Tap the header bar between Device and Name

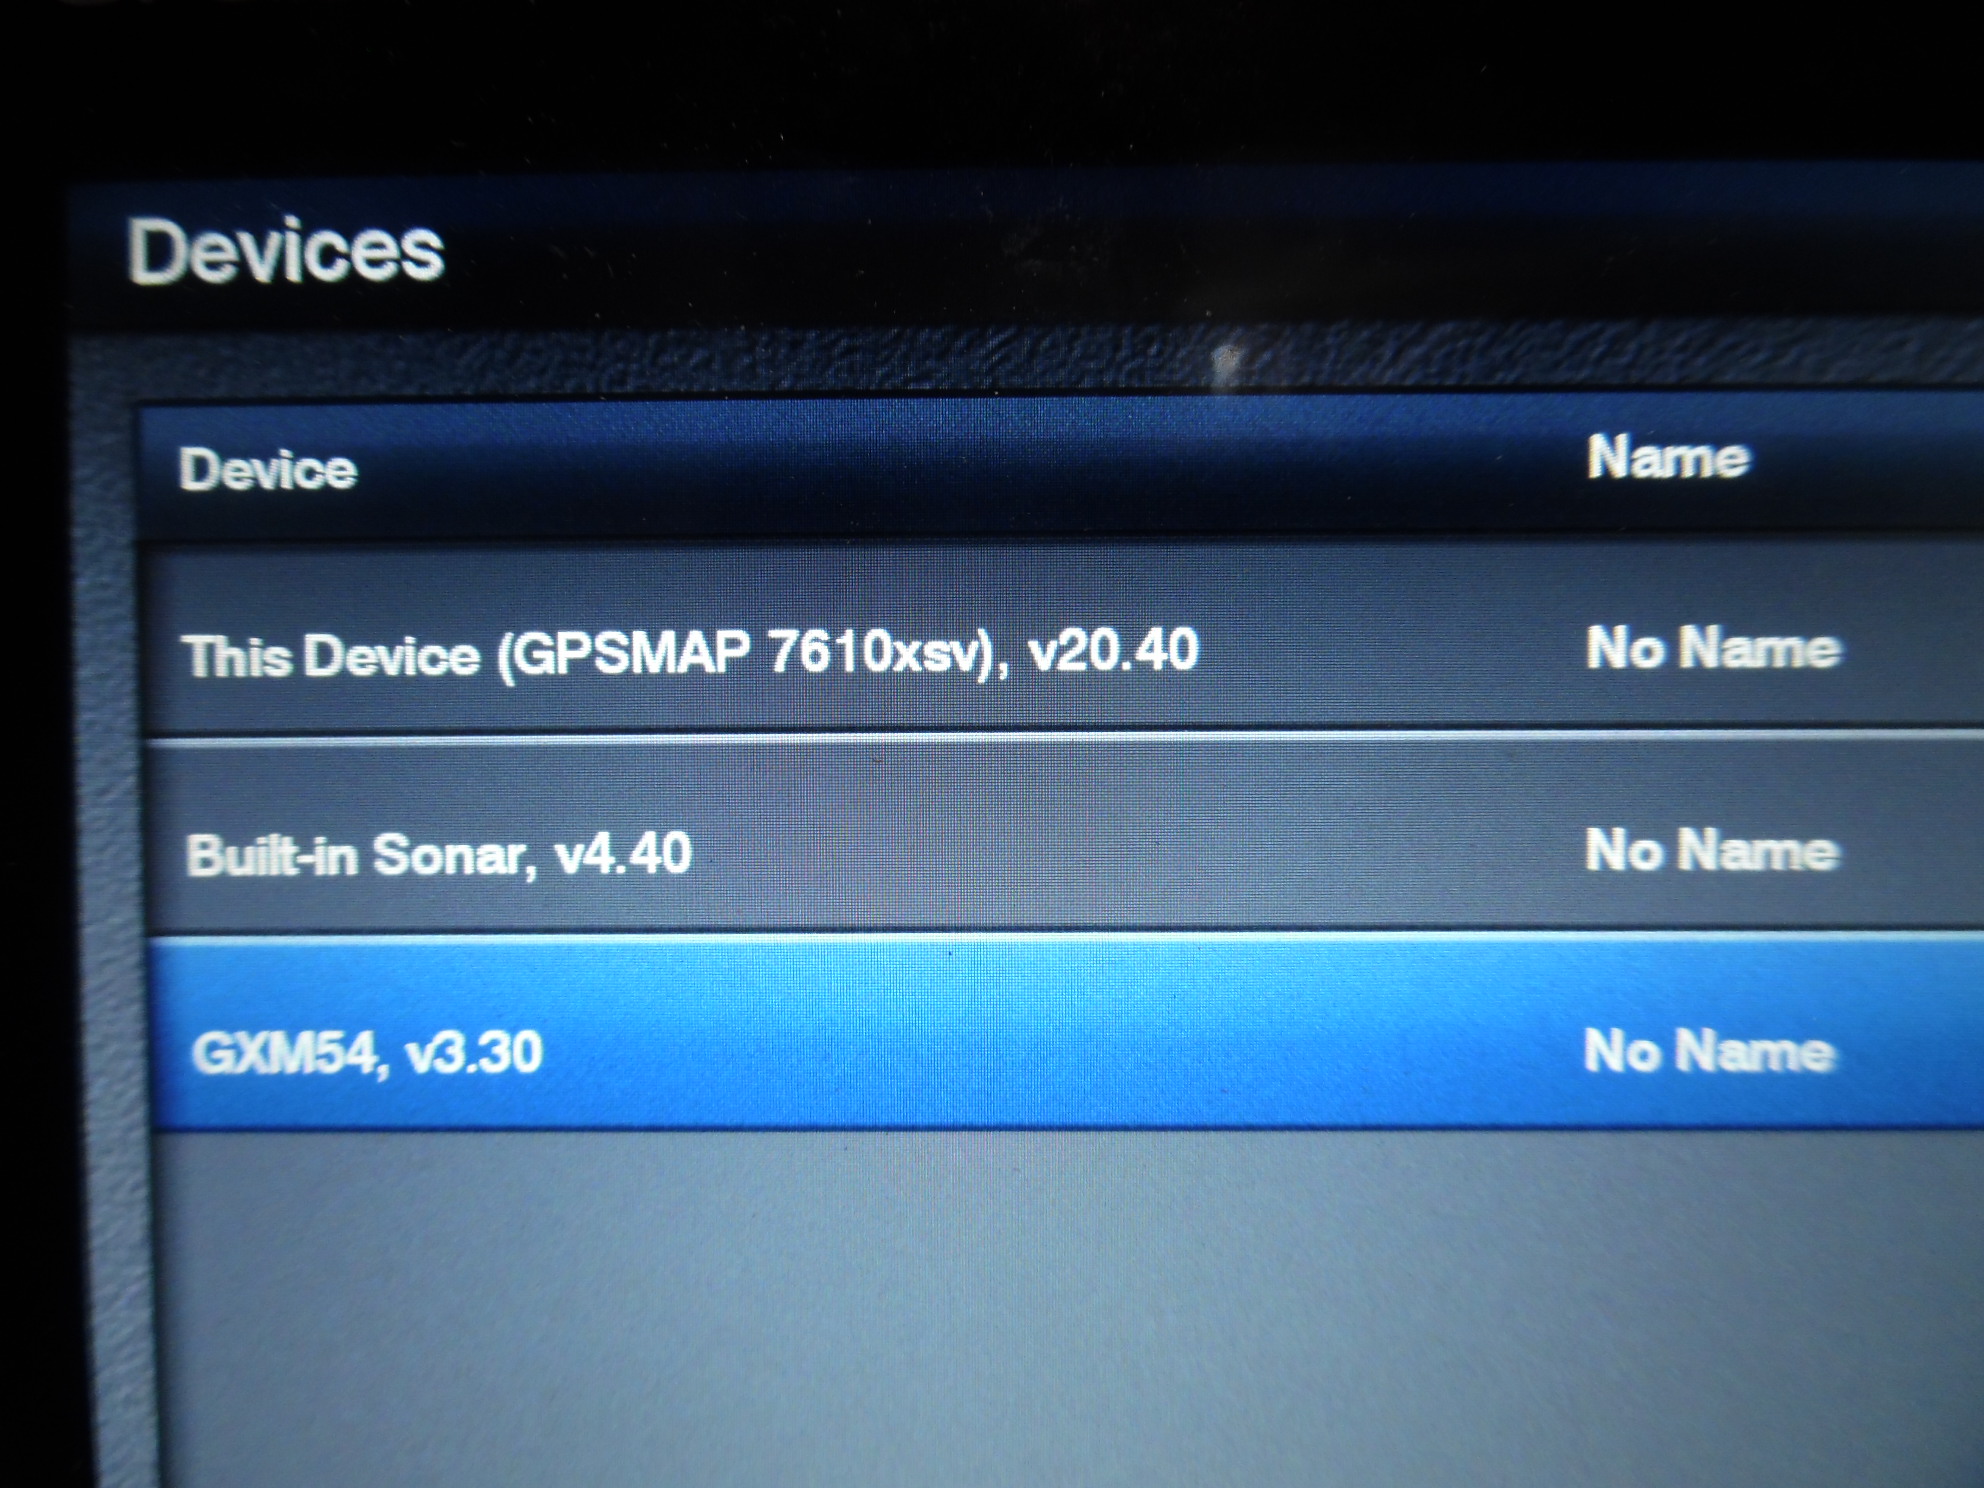click(x=970, y=465)
